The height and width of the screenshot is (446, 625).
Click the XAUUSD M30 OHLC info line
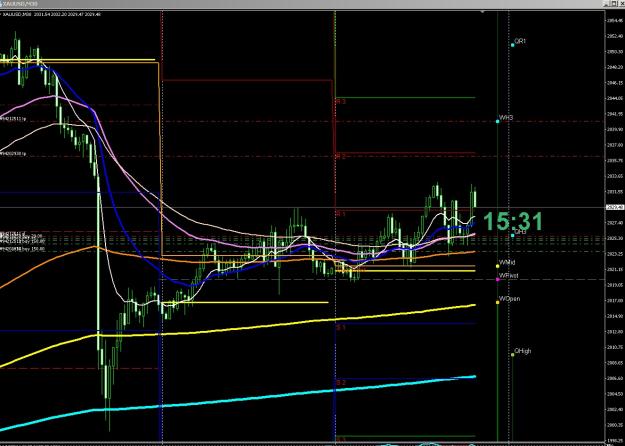52,14
